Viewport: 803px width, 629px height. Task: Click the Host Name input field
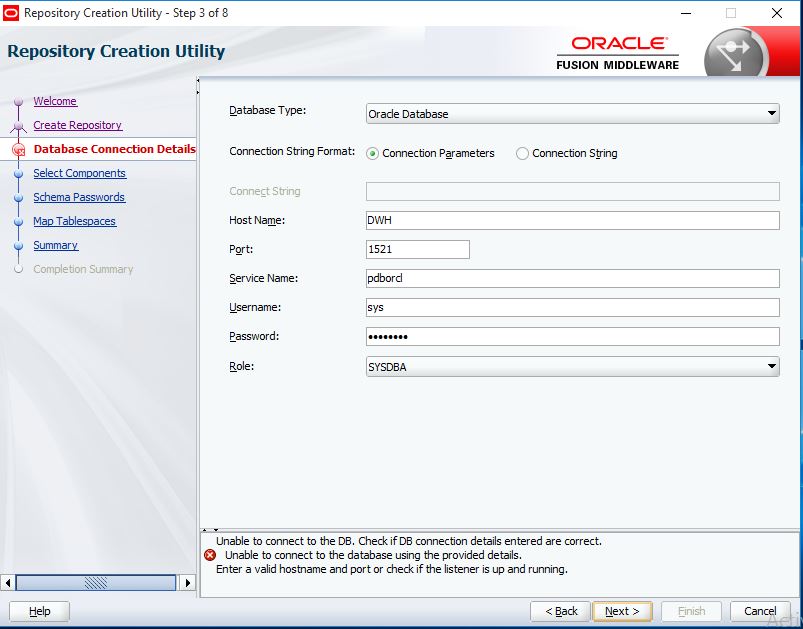coord(572,221)
